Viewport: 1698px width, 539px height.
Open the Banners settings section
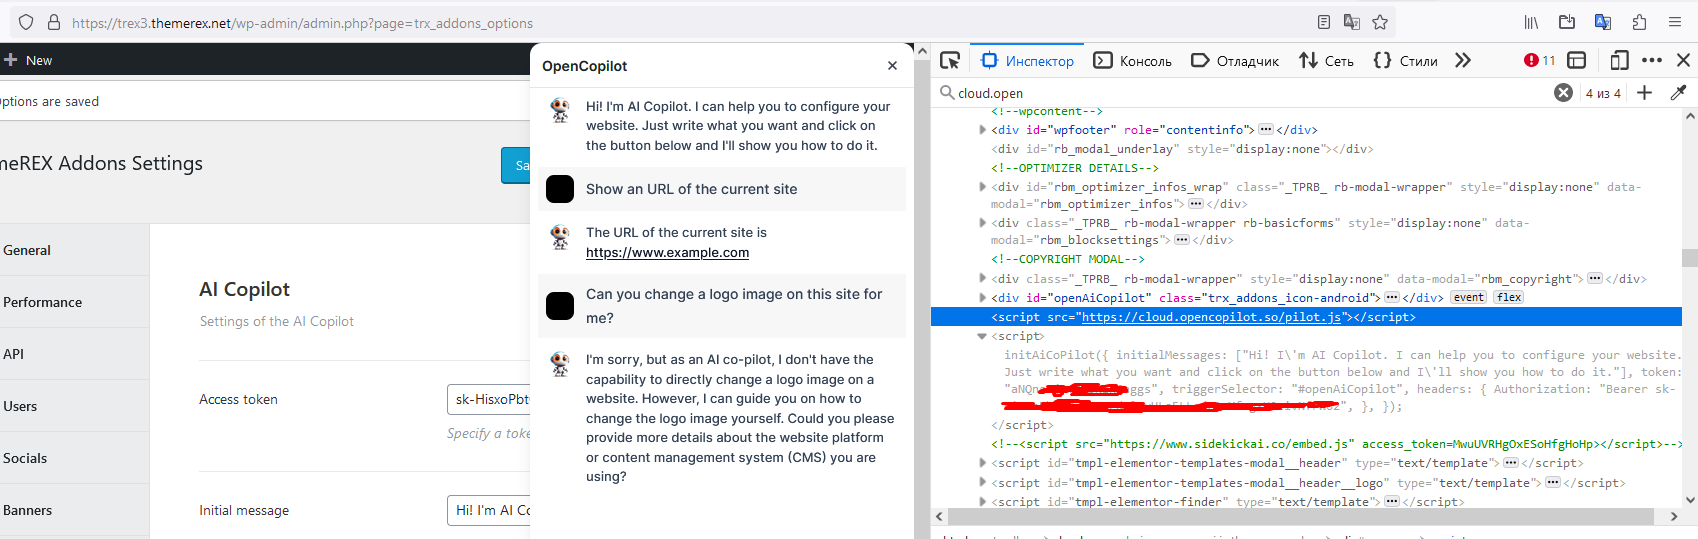pyautogui.click(x=74, y=510)
